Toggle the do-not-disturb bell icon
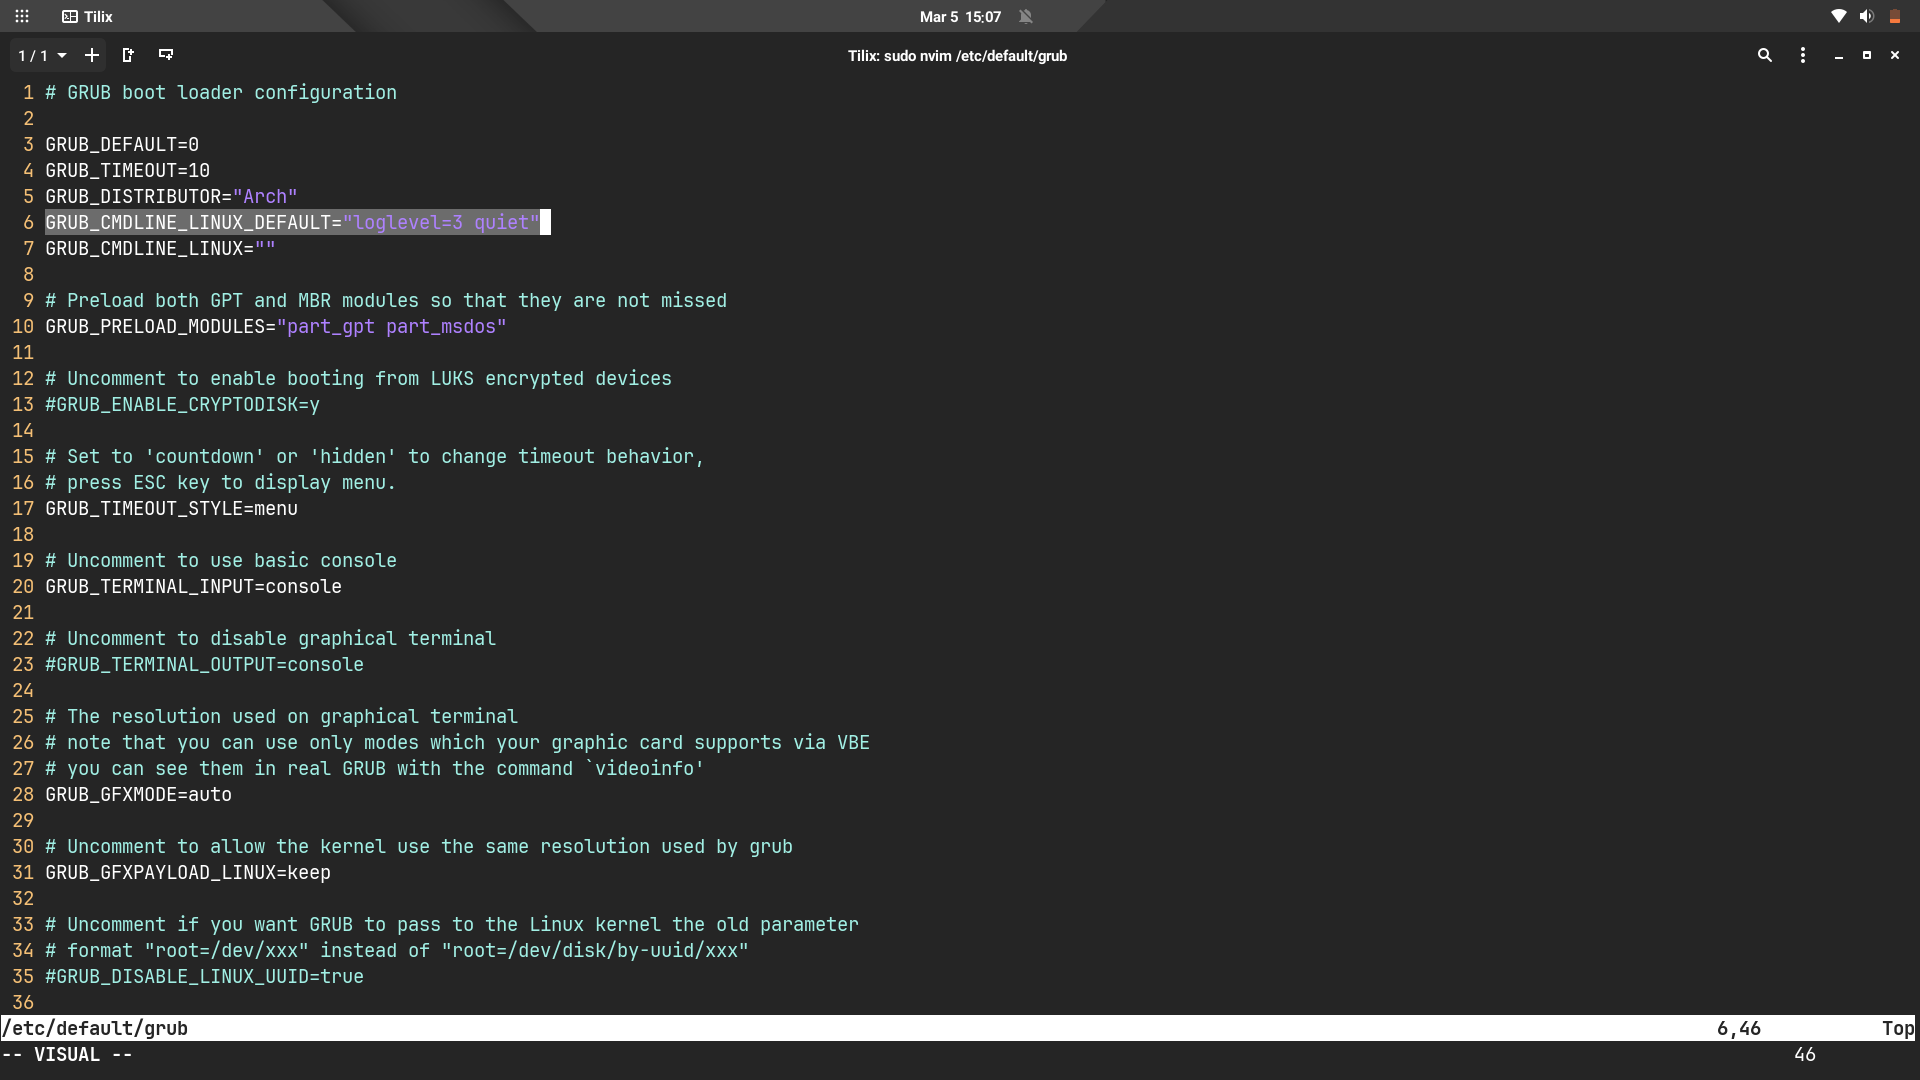 (1026, 17)
